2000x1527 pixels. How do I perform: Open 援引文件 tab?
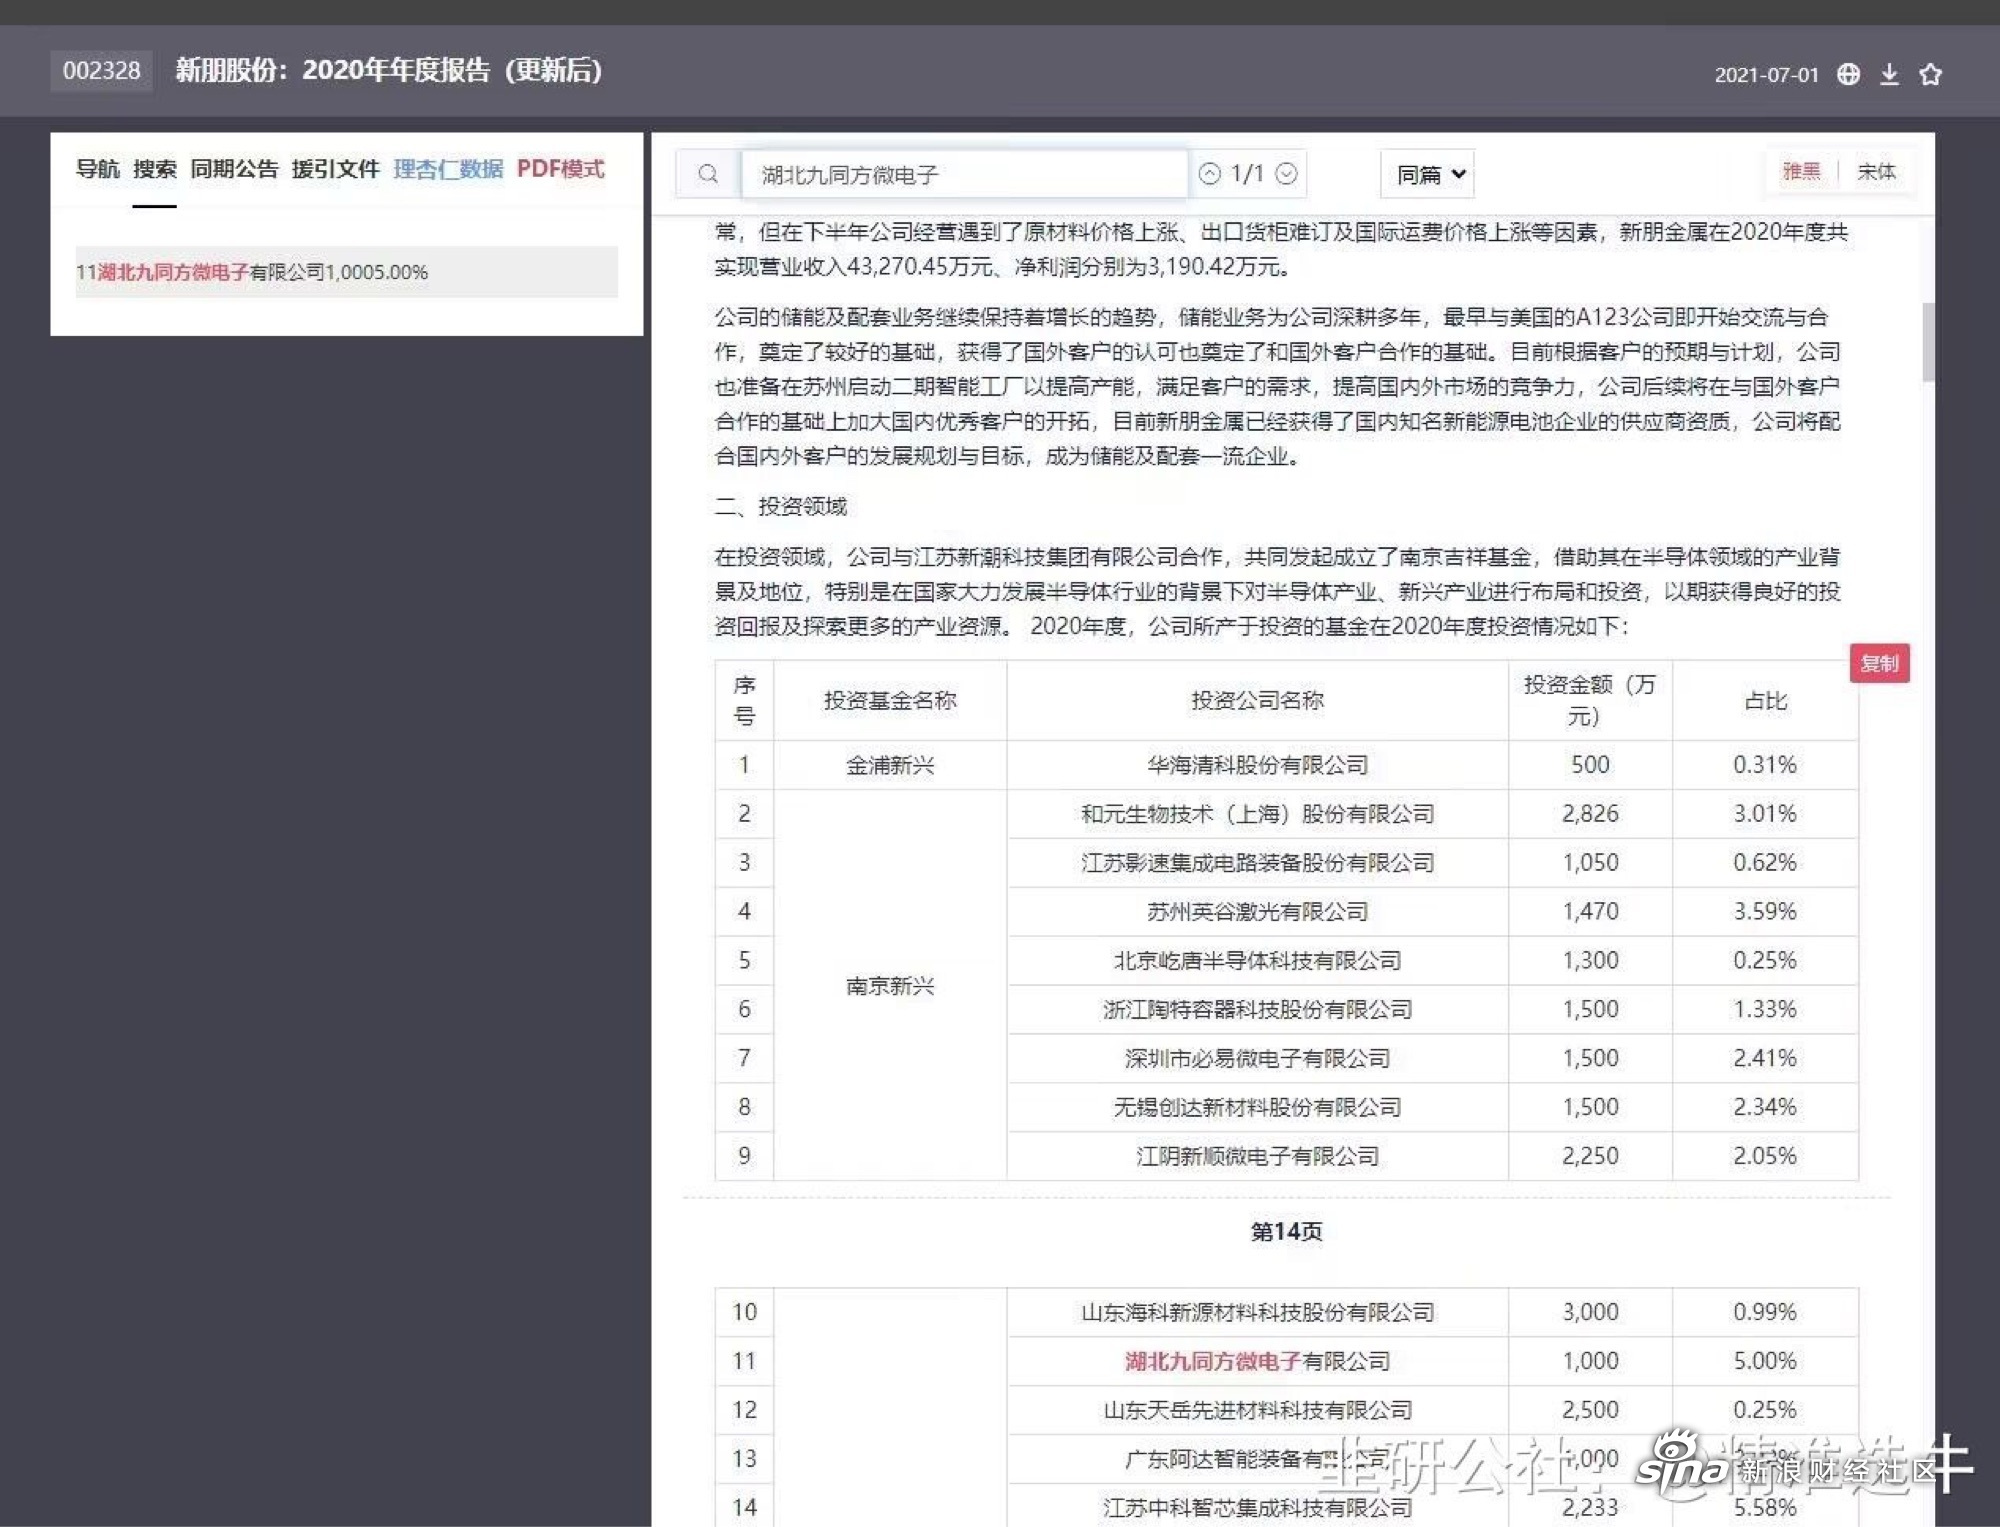[x=336, y=169]
